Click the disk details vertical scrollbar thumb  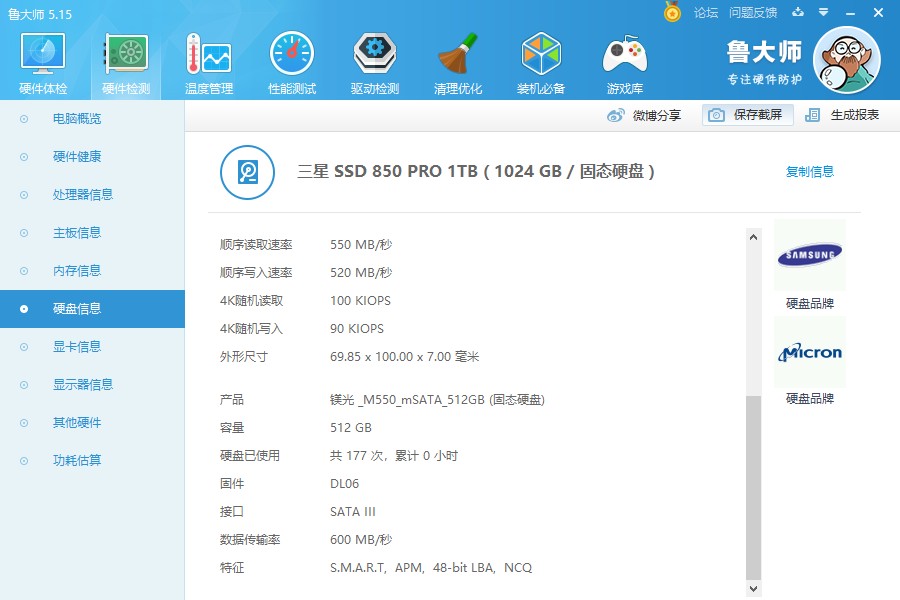tap(754, 487)
